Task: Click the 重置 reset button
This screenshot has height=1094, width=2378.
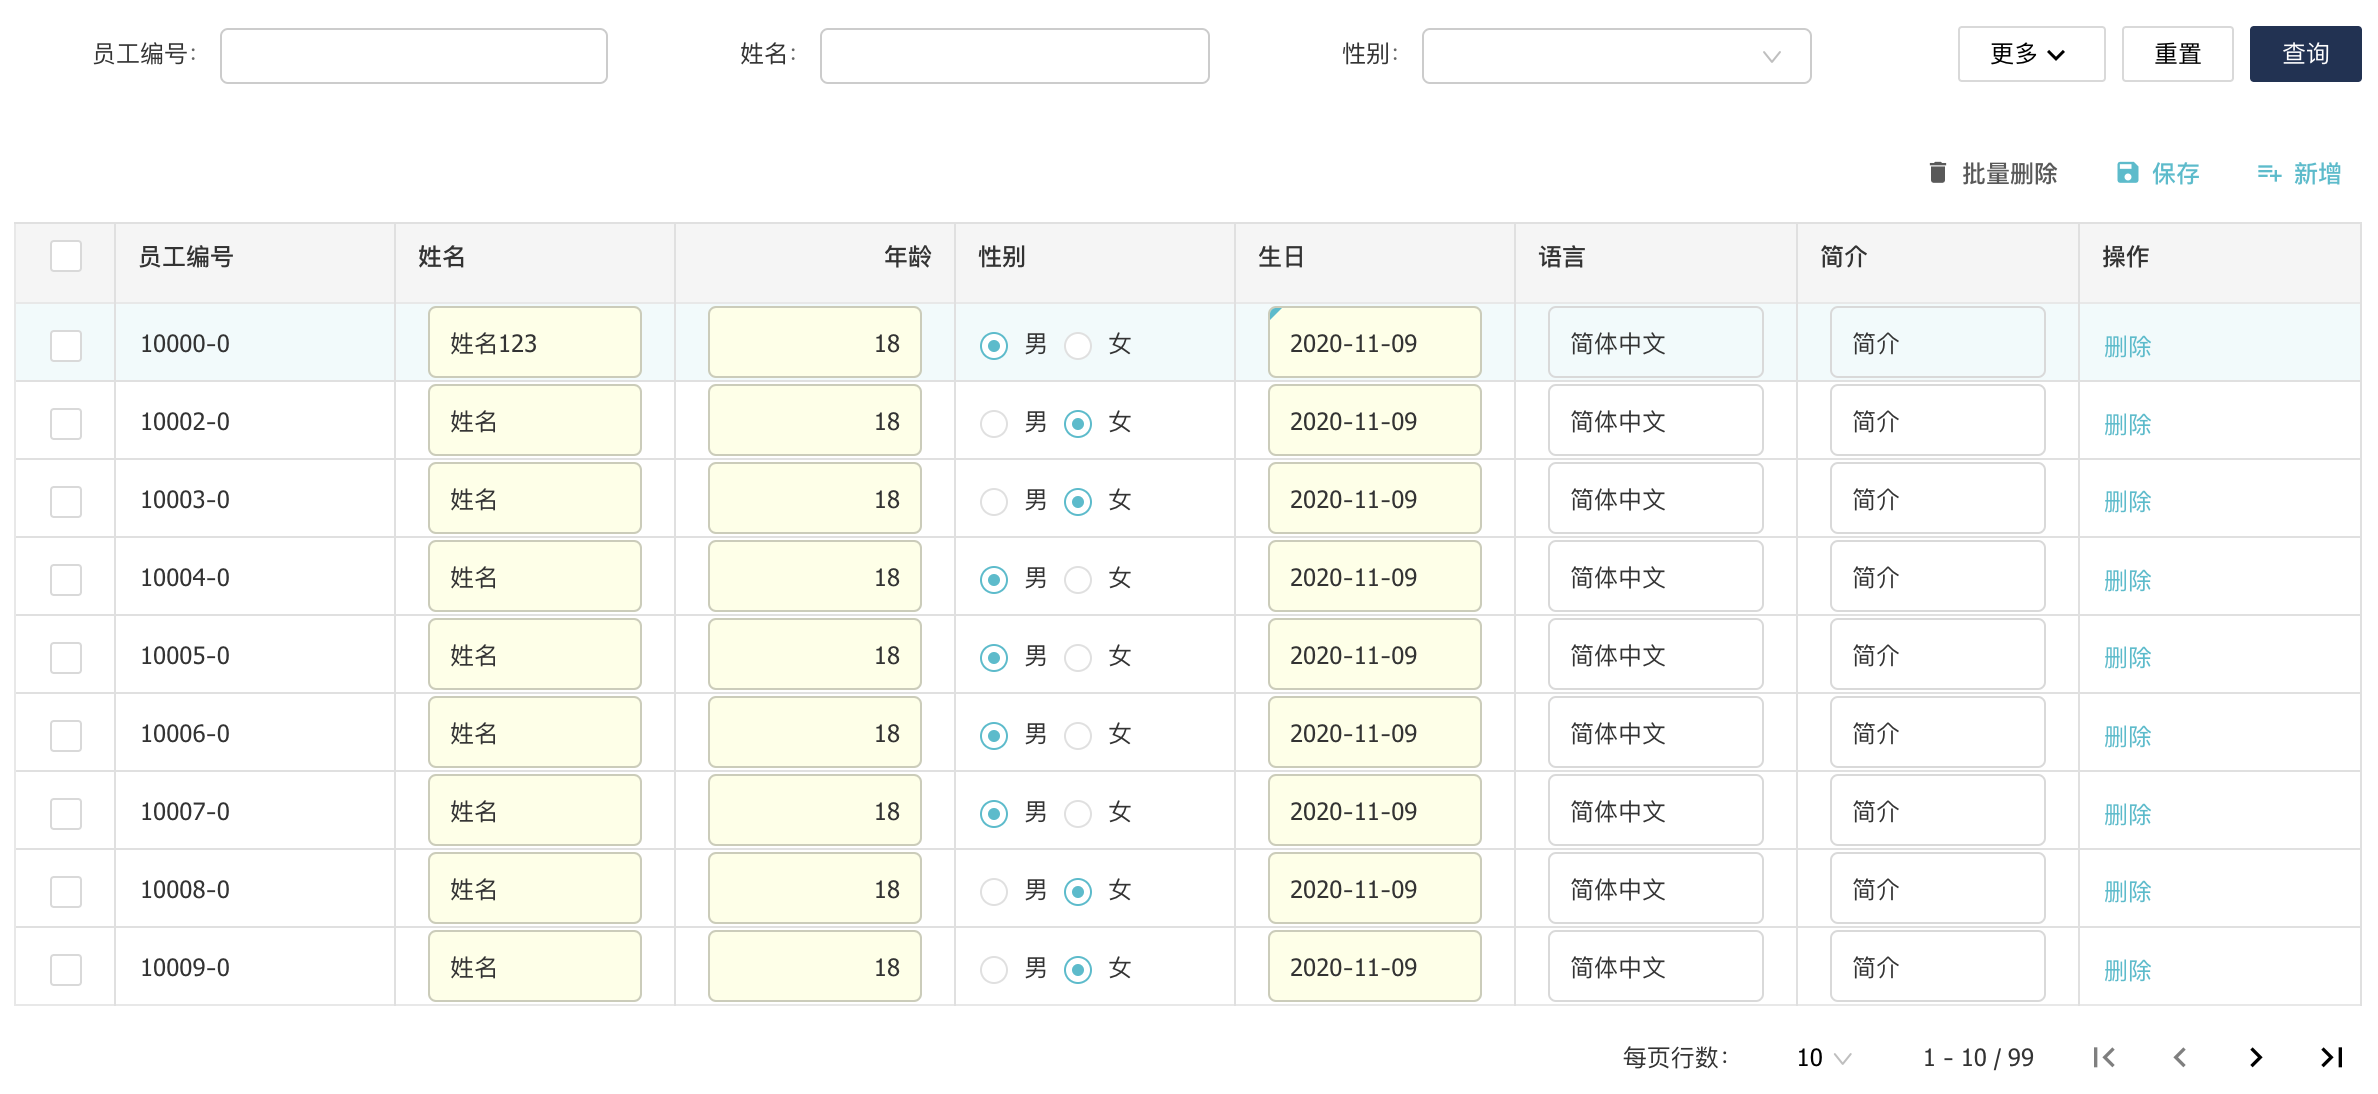Action: 2178,54
